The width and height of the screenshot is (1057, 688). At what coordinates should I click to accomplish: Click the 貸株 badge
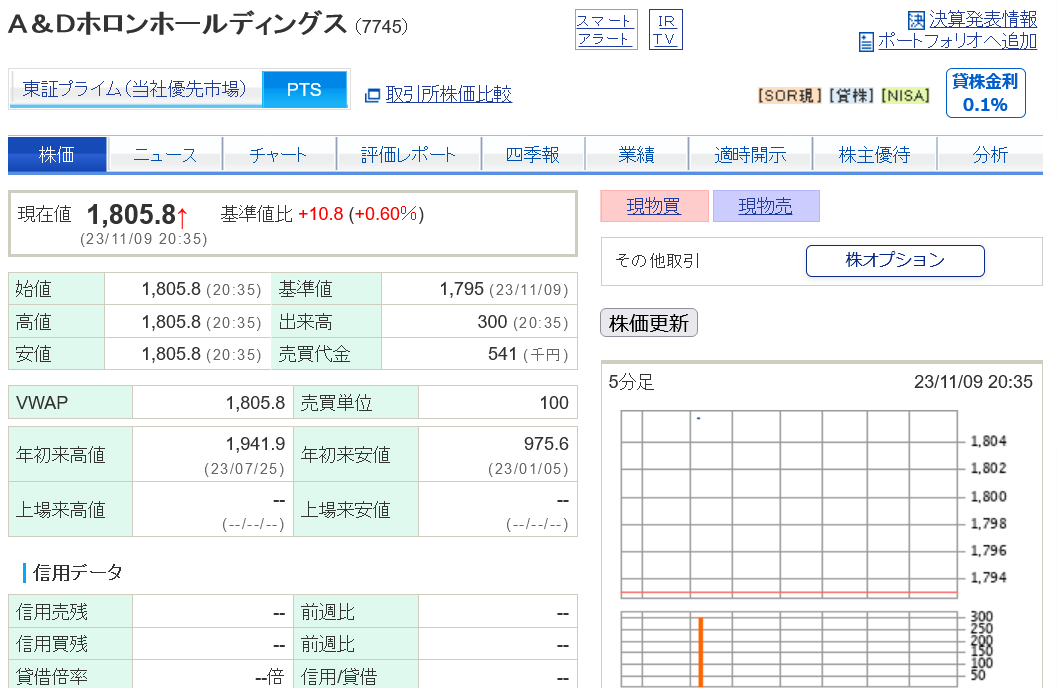(x=851, y=96)
